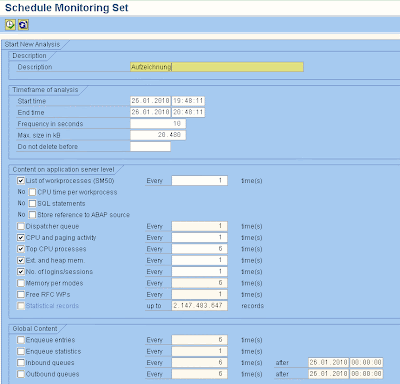Screen dimensions: 400x384
Task: Check the Inbound queues checkbox
Action: click(x=21, y=363)
